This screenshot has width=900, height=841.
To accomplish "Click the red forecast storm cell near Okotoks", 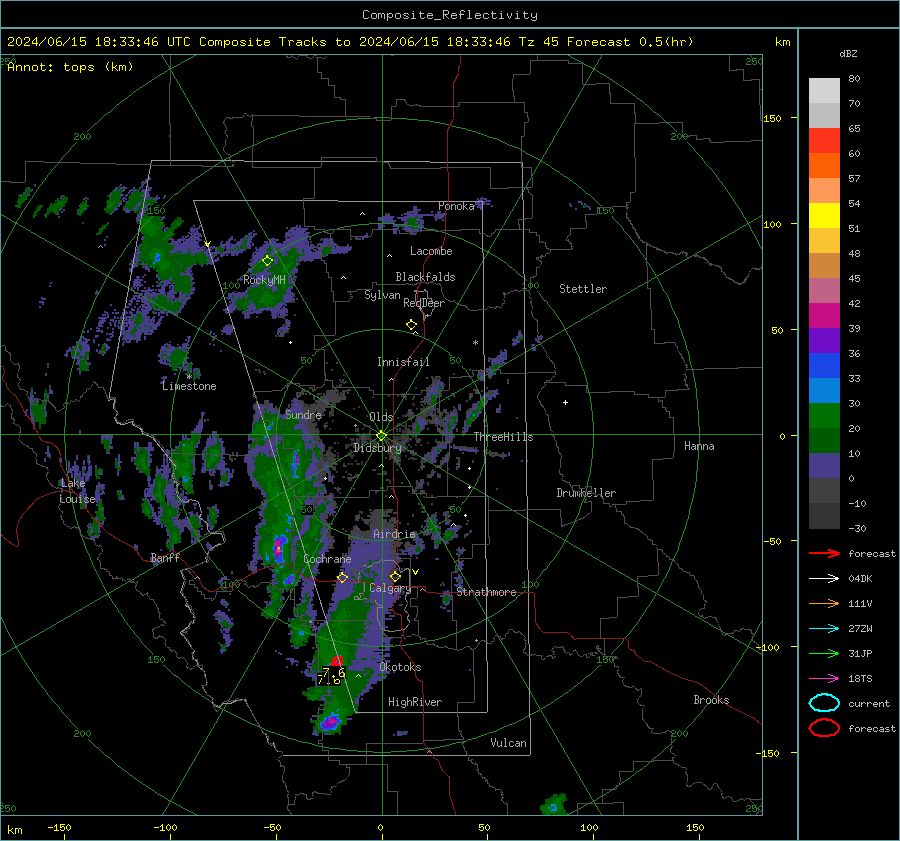I will tap(337, 661).
